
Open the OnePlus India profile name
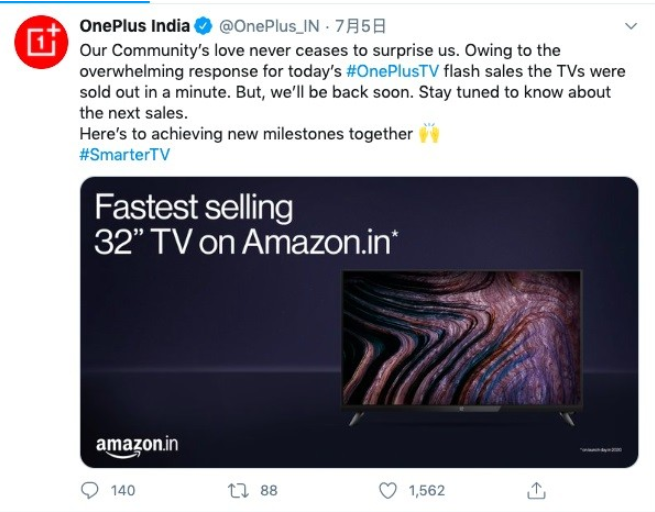[x=135, y=26]
